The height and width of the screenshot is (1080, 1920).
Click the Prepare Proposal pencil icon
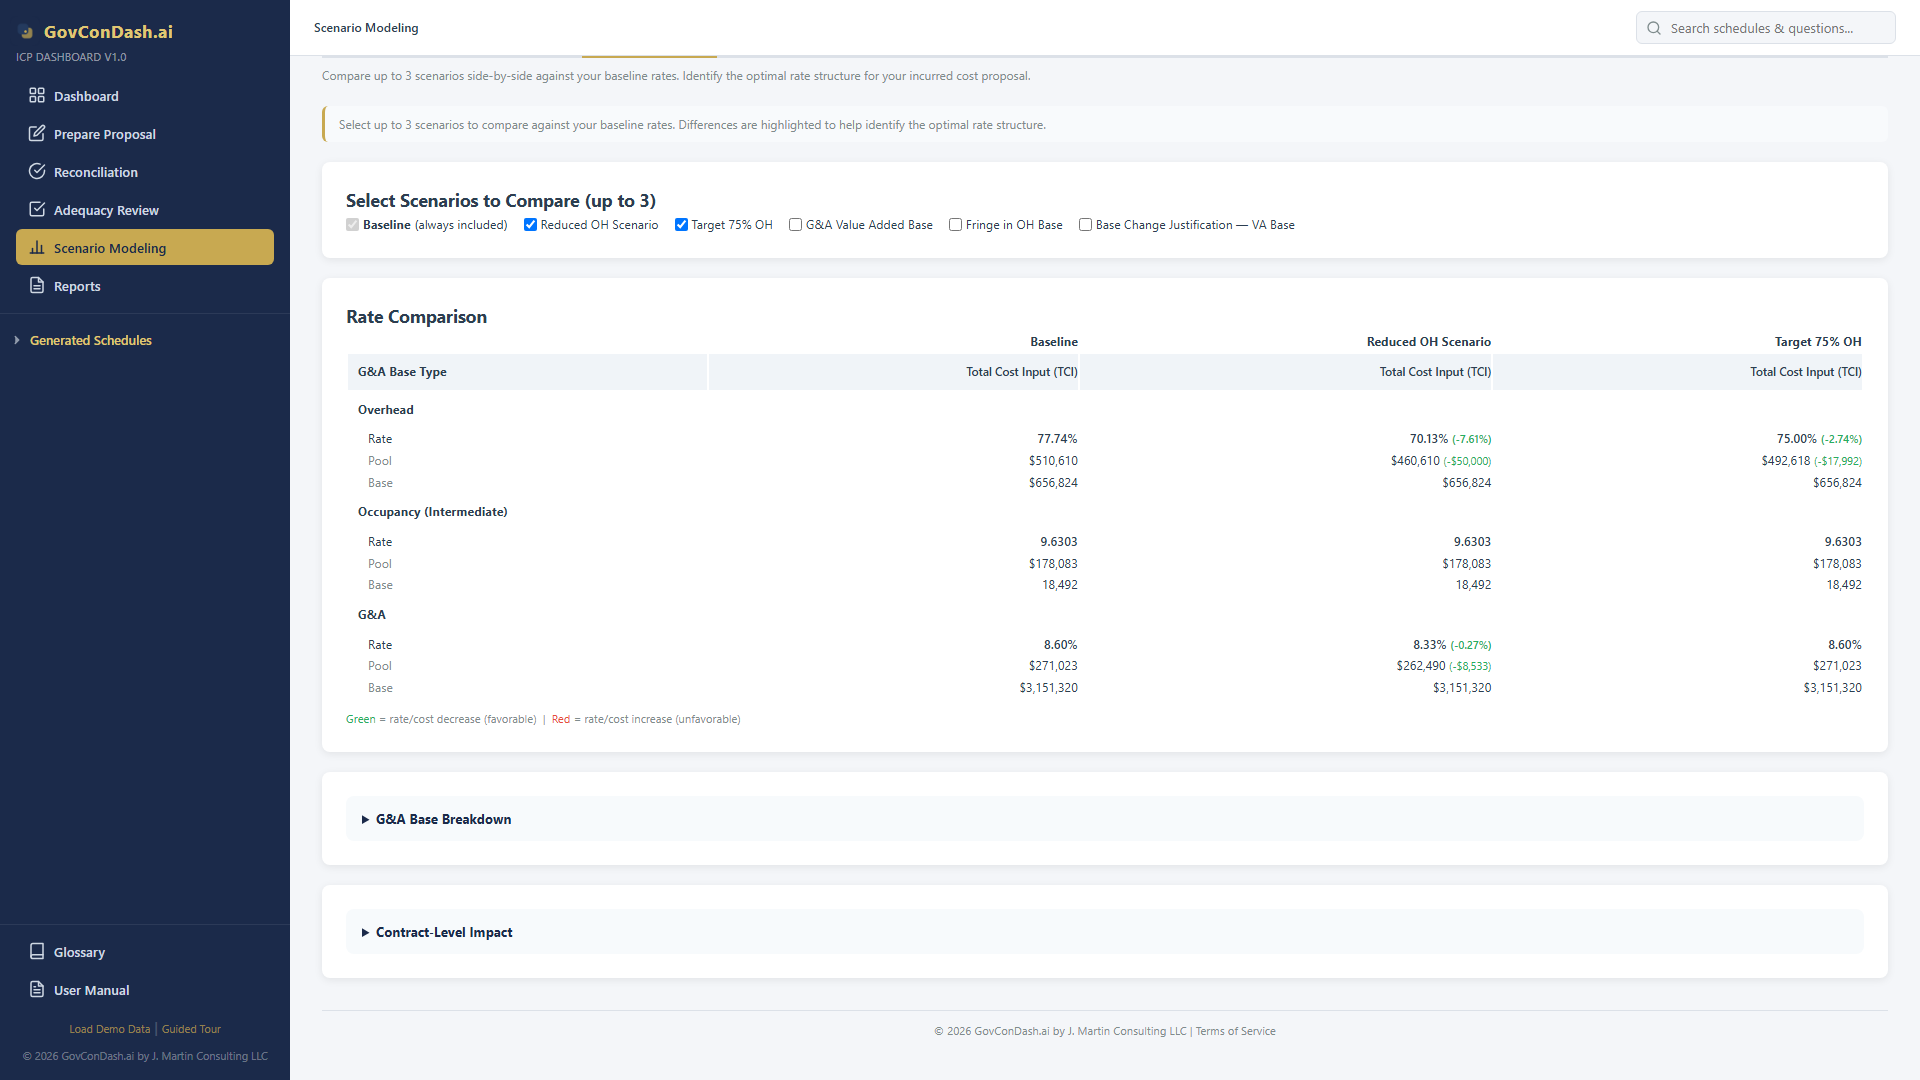37,134
